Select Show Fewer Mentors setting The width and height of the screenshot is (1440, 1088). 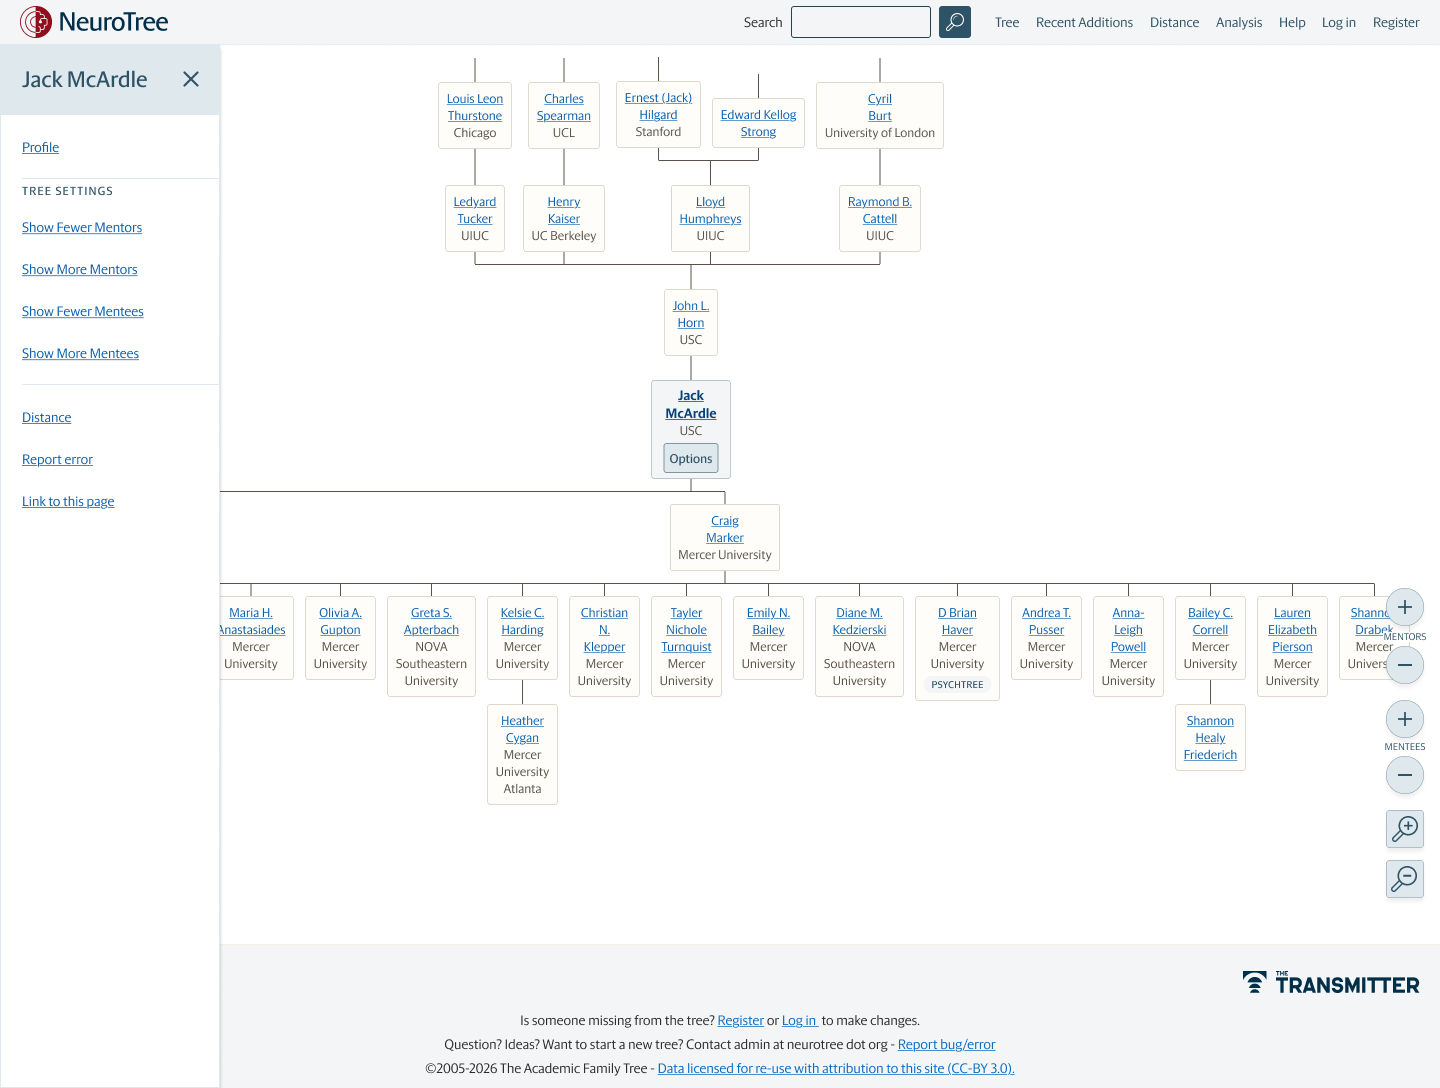tap(82, 227)
